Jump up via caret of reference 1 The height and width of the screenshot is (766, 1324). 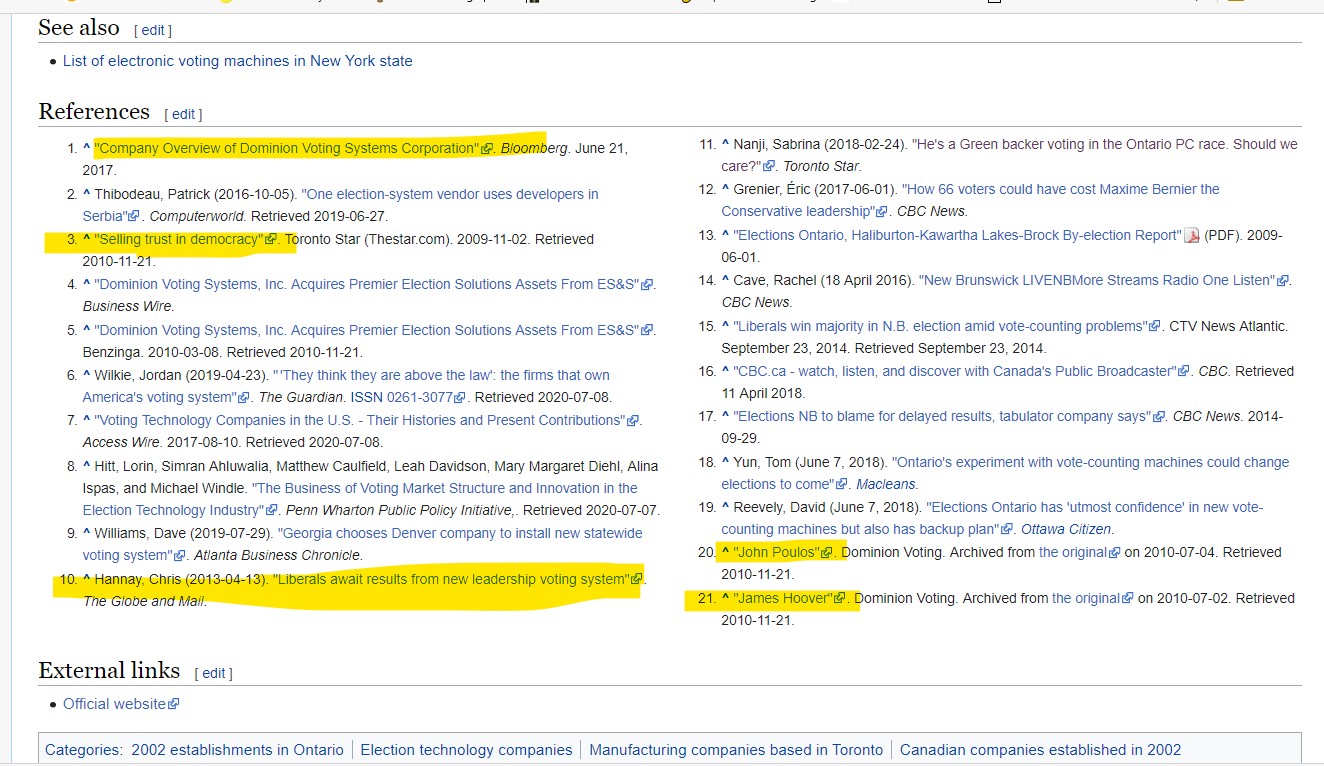[x=87, y=148]
